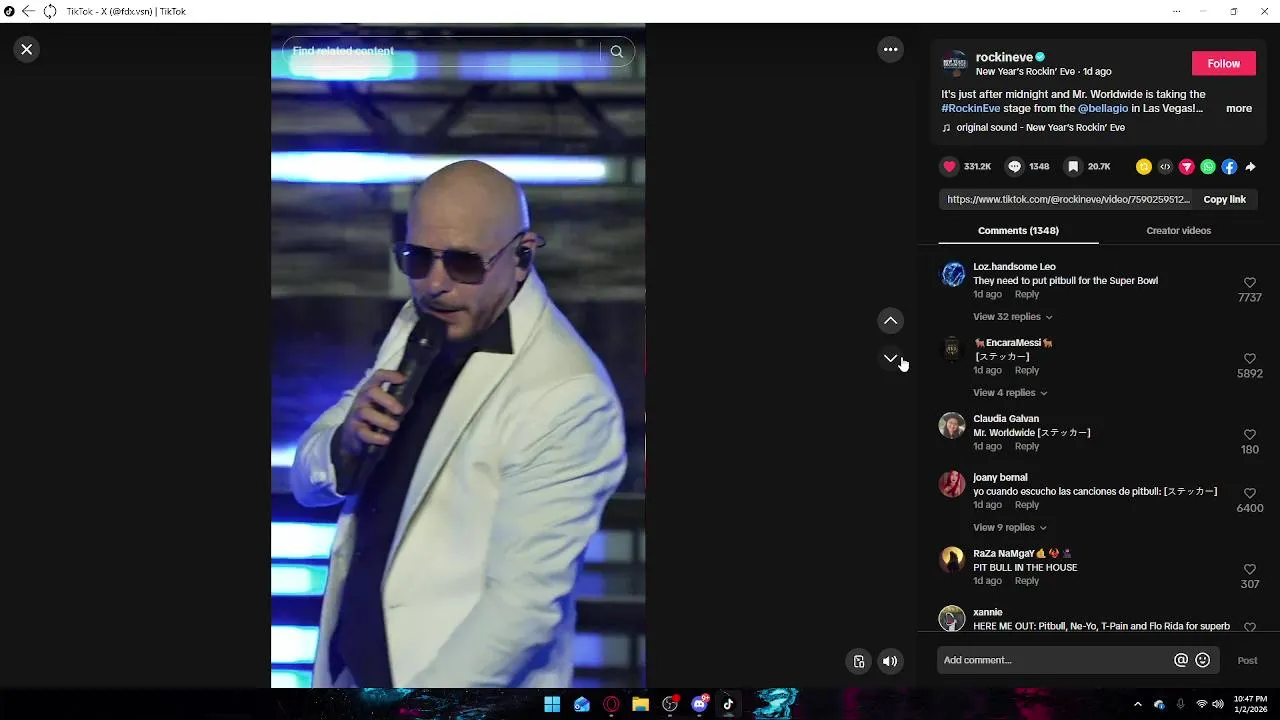1280x720 pixels.
Task: Toggle the auto-scroll button beside the volume button
Action: coord(858,661)
